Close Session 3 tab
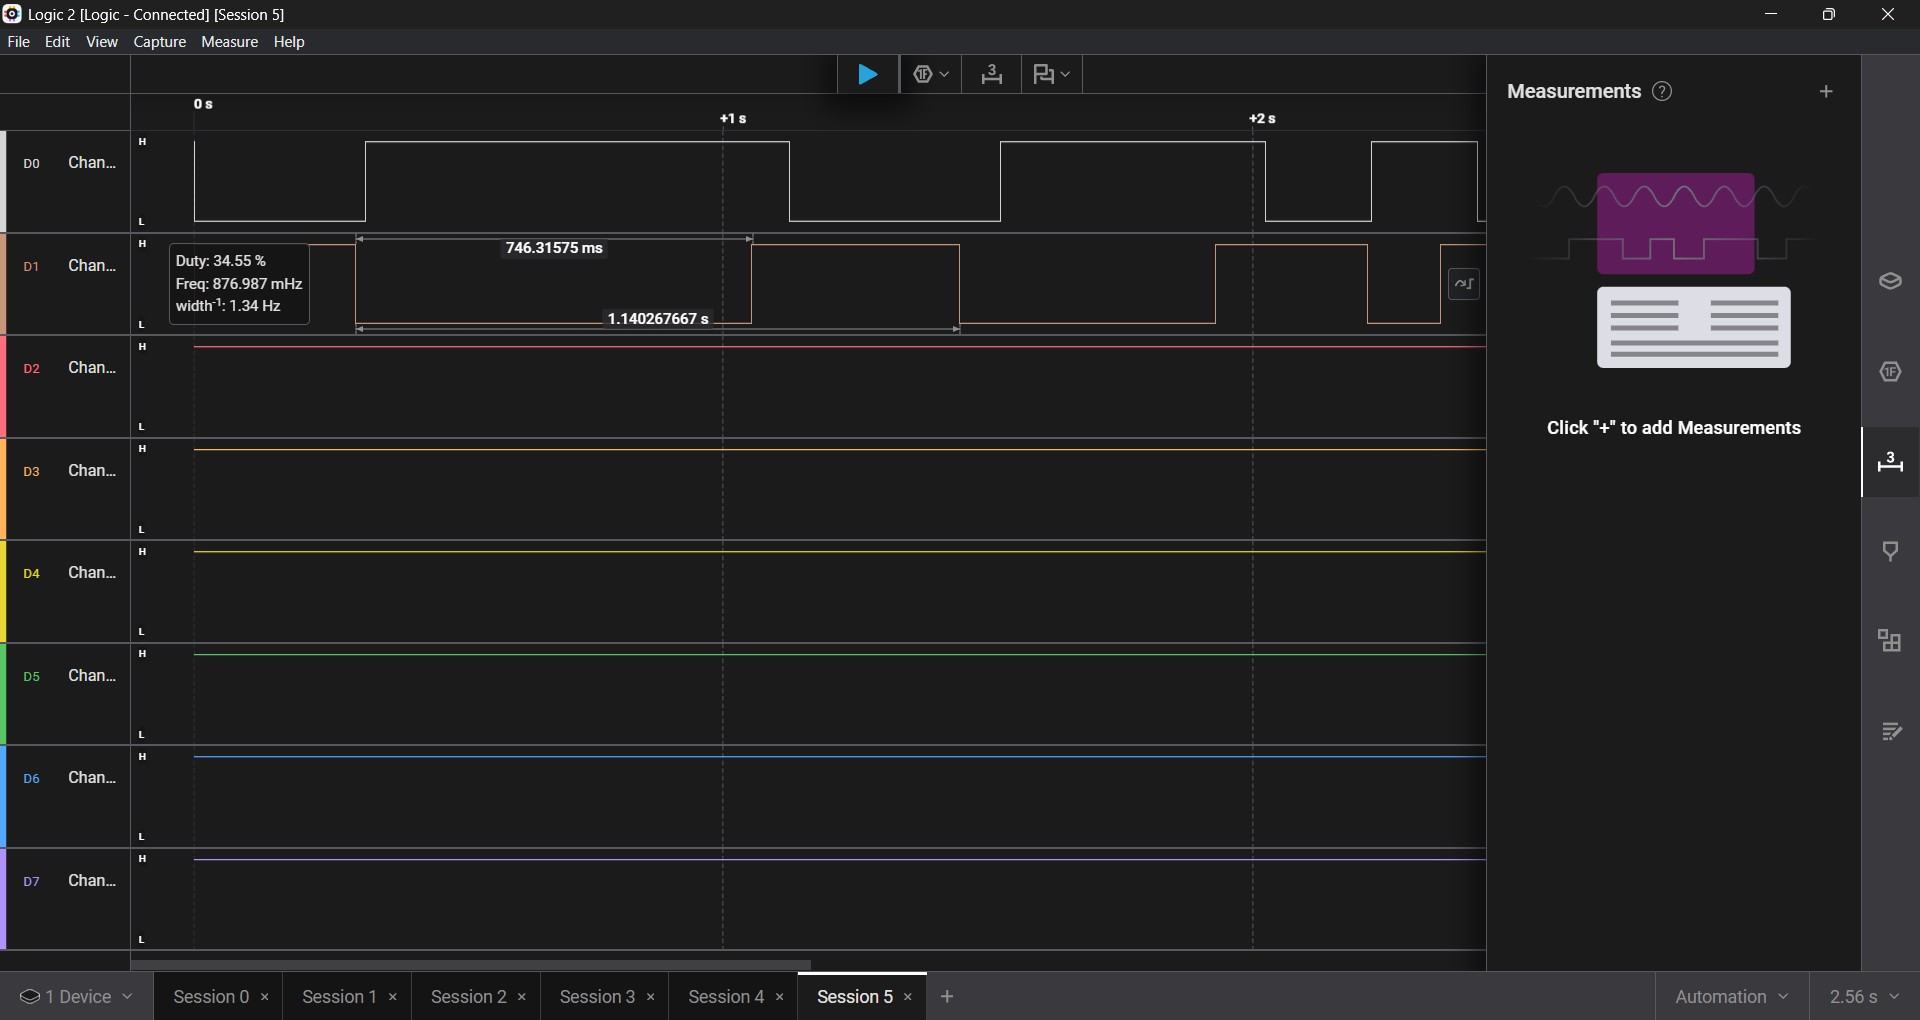Image resolution: width=1920 pixels, height=1020 pixels. tap(651, 997)
